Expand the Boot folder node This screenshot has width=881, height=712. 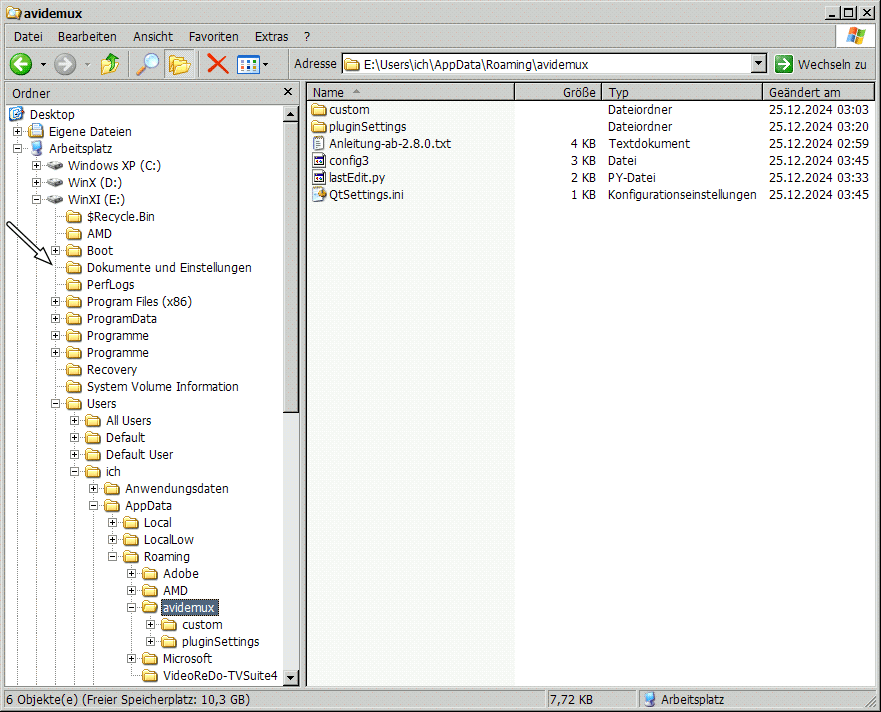point(56,251)
